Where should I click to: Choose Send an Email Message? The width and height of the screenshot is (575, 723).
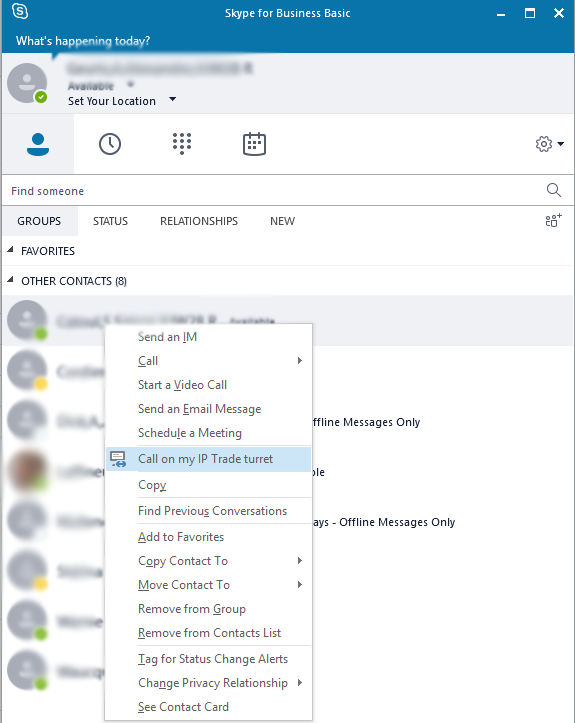click(208, 409)
